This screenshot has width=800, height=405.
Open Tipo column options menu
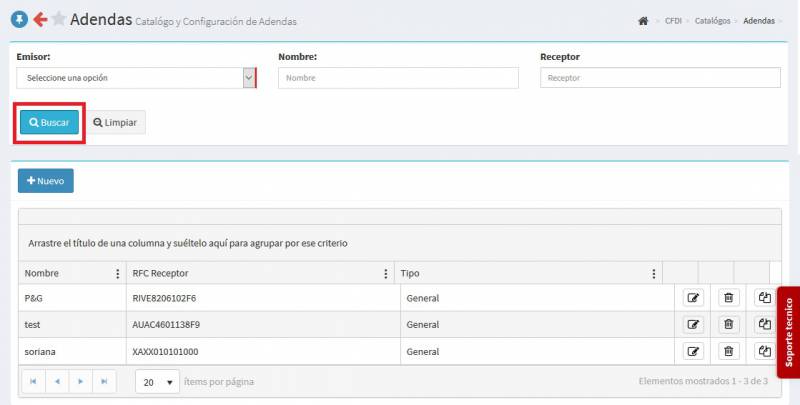point(654,274)
